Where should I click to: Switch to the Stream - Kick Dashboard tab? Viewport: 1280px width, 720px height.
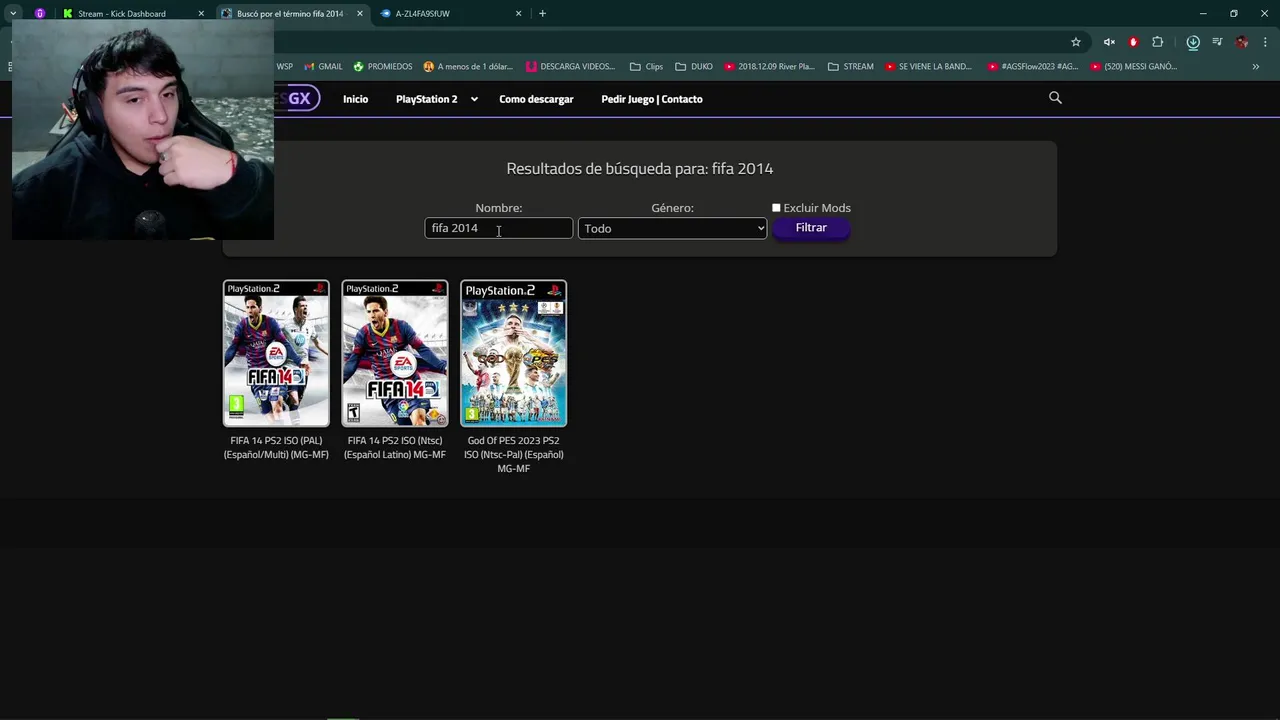(122, 14)
